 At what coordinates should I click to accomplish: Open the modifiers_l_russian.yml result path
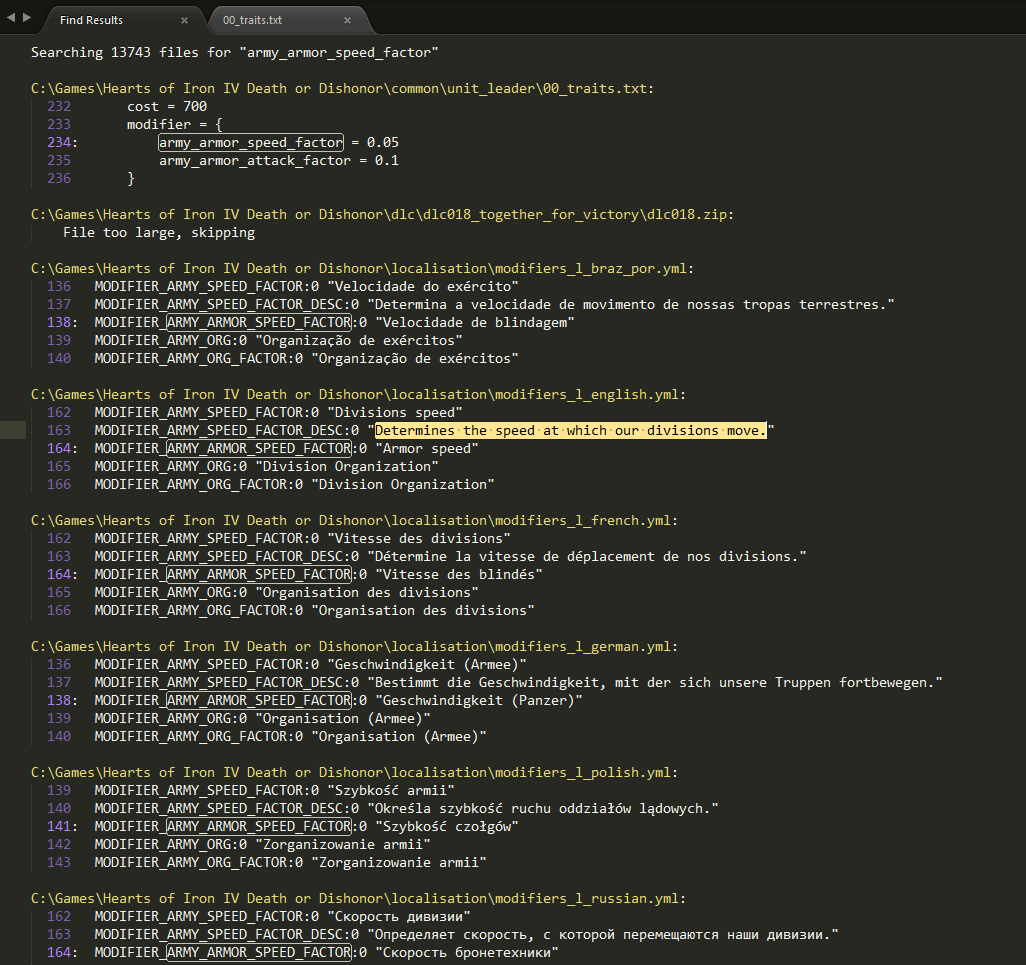358,898
